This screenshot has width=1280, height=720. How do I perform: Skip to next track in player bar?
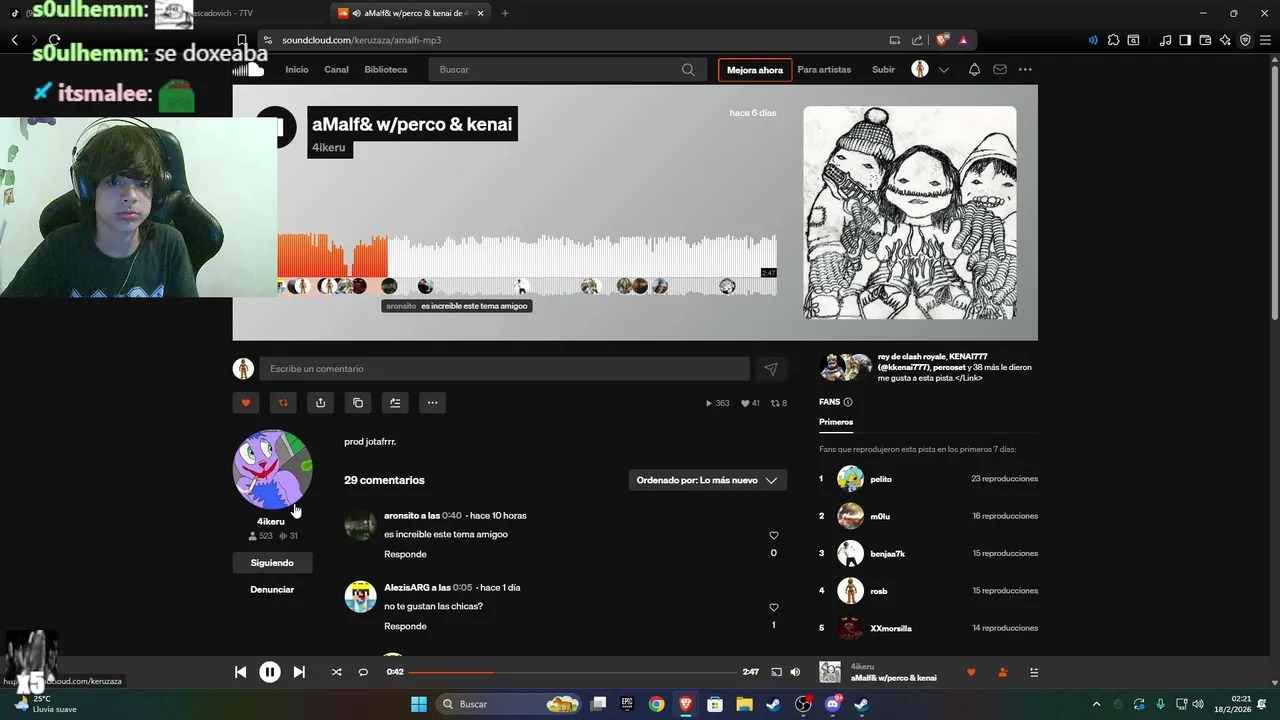click(x=299, y=672)
